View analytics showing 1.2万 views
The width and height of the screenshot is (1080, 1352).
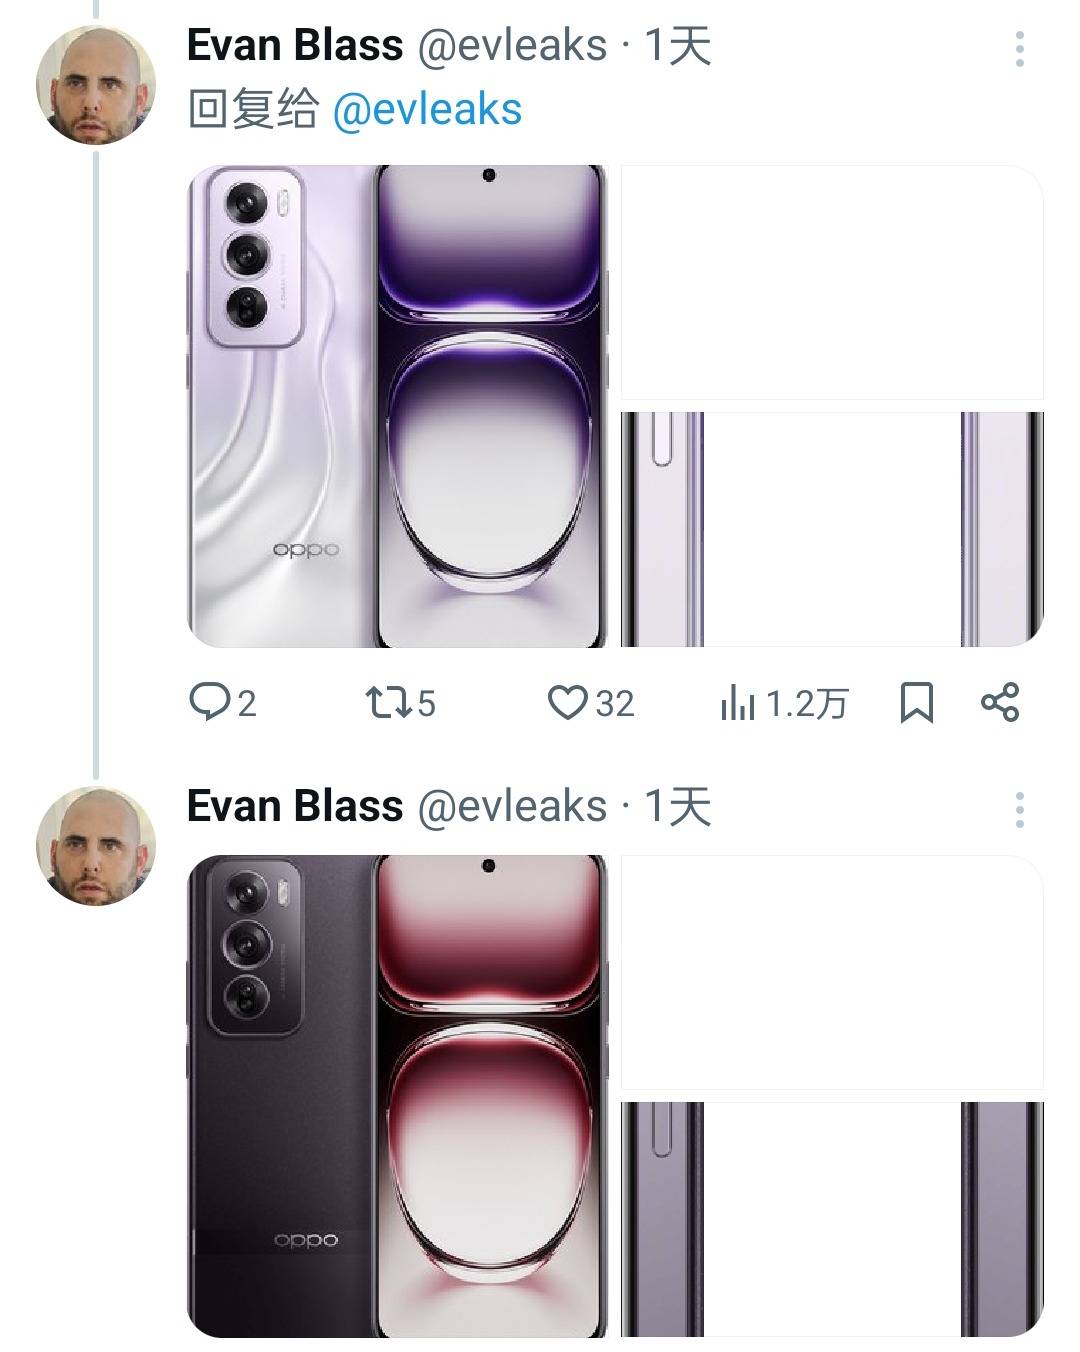point(783,704)
